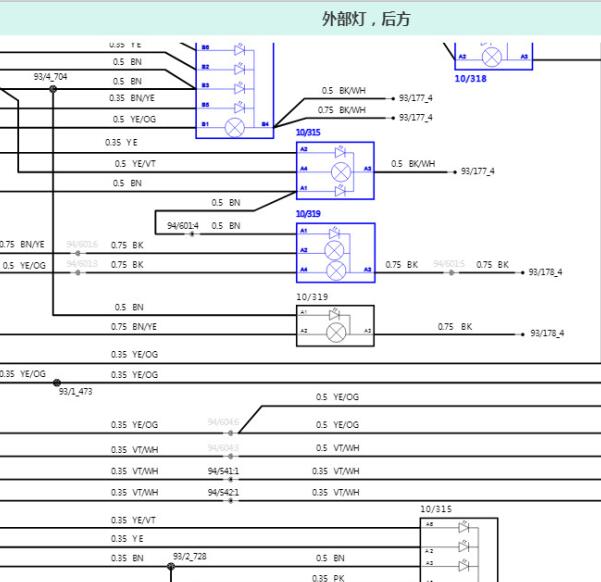This screenshot has width=601, height=582.
Task: Click the lamp symbol at pin B1
Action: 235,128
